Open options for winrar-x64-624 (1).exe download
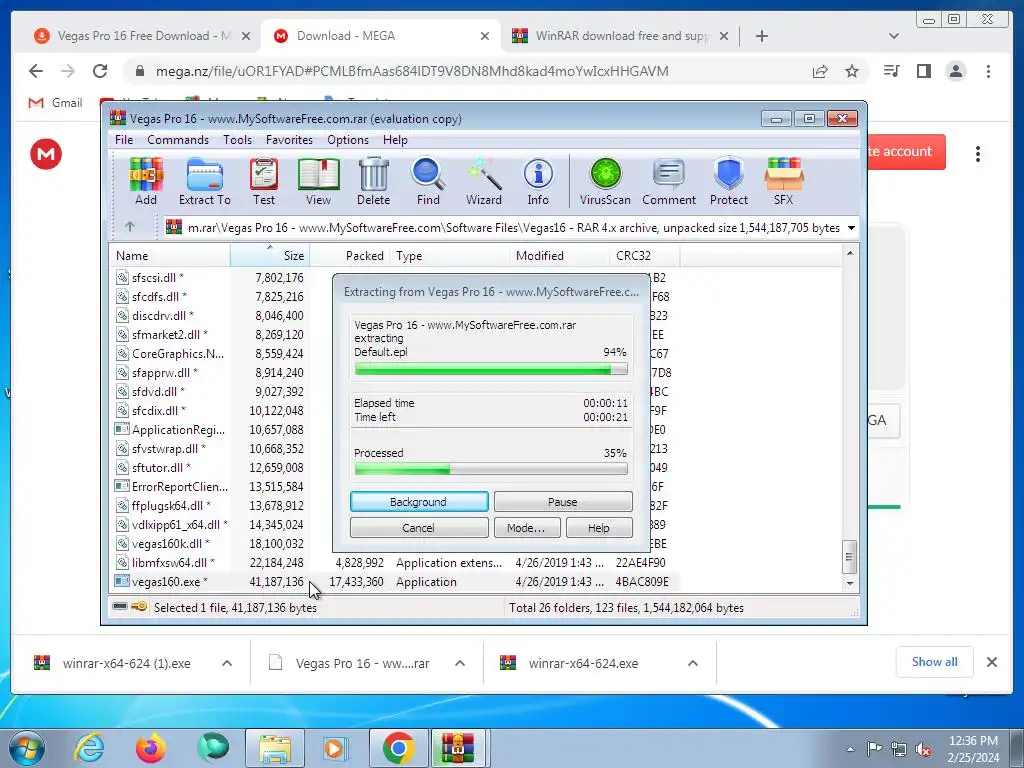The height and width of the screenshot is (768, 1024). [x=227, y=664]
